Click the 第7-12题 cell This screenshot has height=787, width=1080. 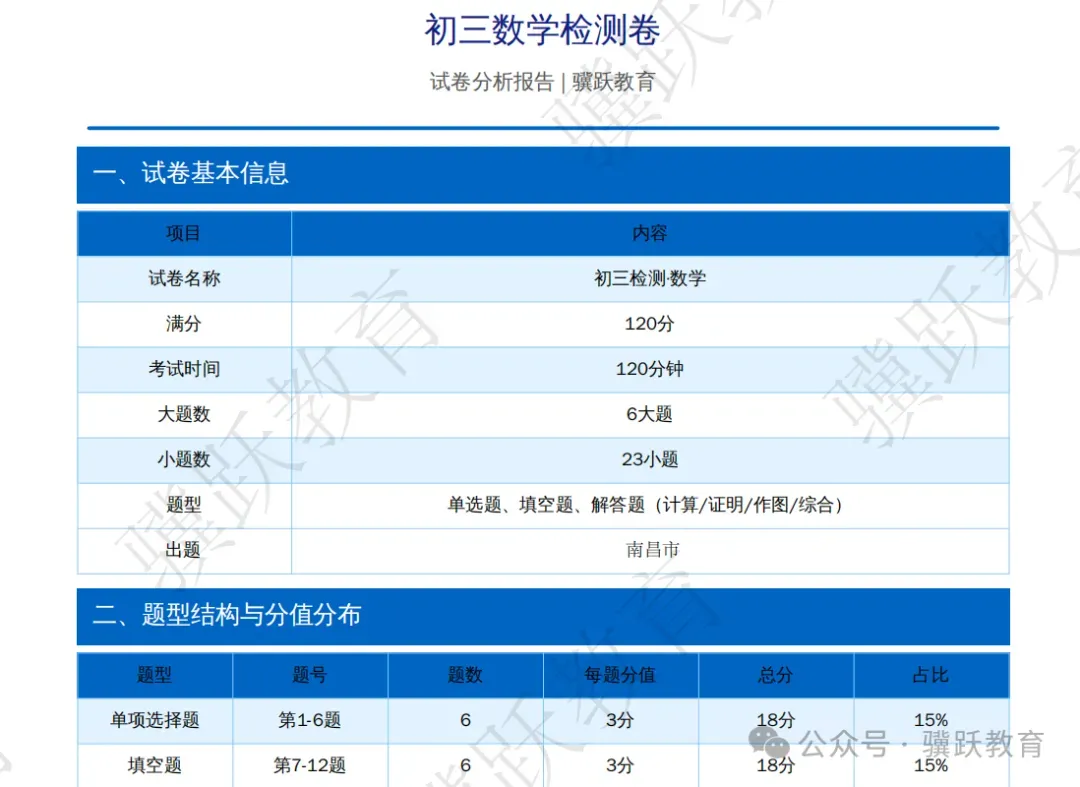pyautogui.click(x=309, y=765)
